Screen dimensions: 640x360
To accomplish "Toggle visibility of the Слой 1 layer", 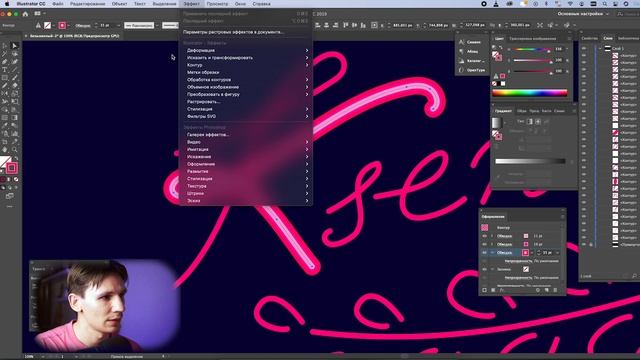I will coord(584,48).
